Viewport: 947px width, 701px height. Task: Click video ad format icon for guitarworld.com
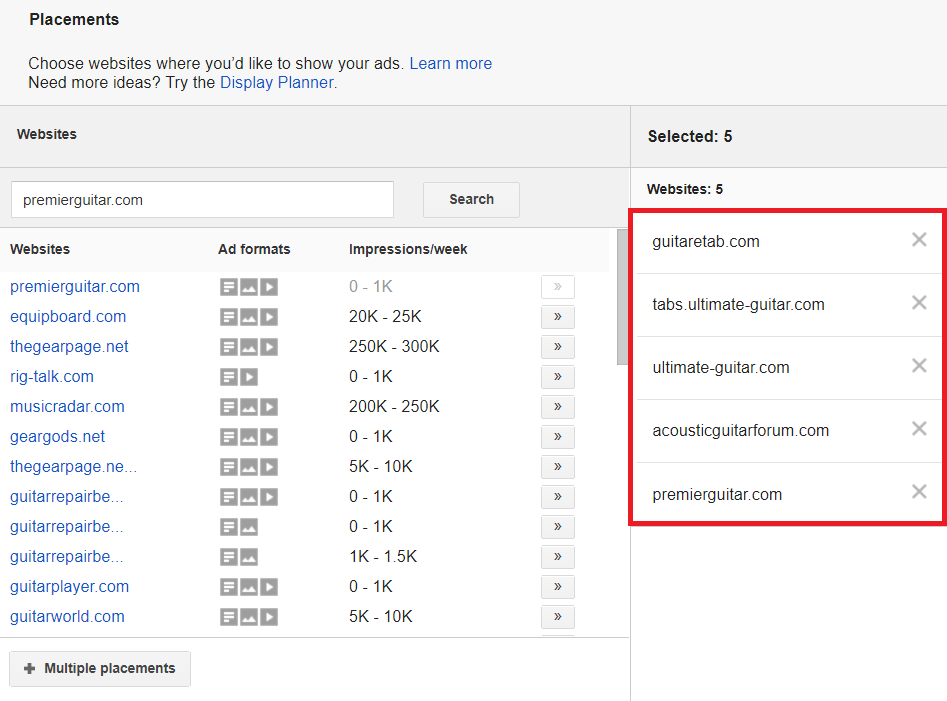click(269, 617)
